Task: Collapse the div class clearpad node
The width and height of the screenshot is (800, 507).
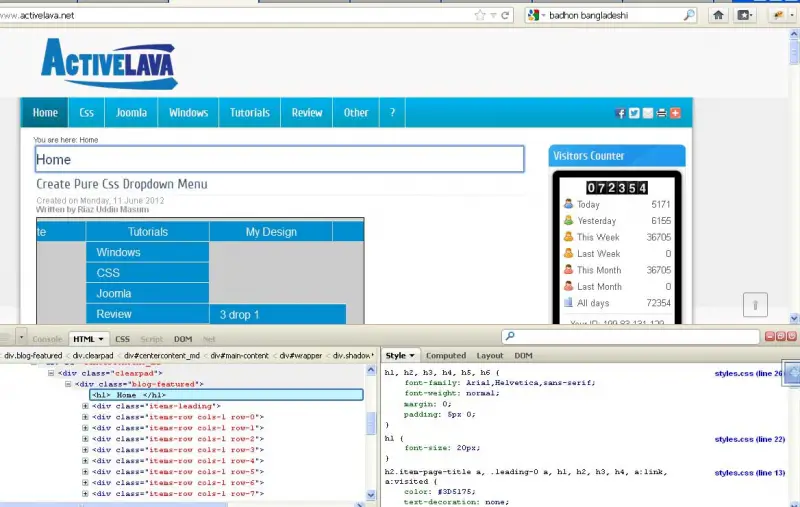Action: point(51,373)
